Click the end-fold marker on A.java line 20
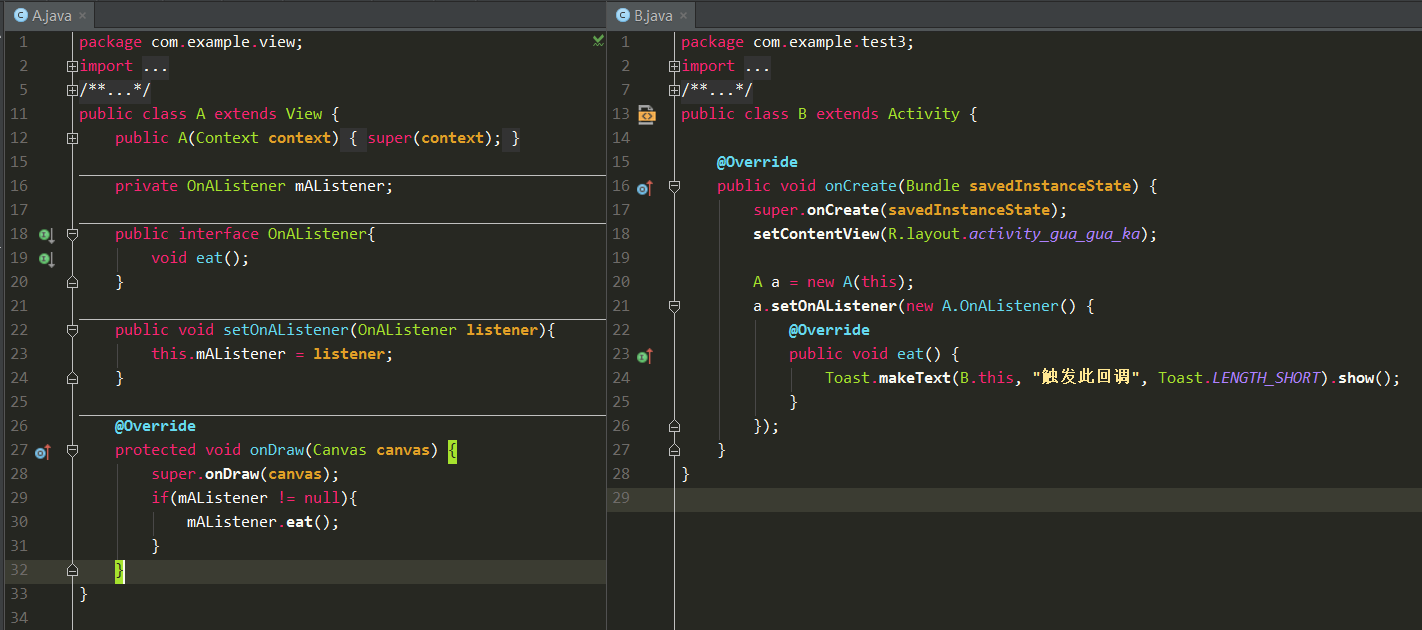 coord(72,282)
